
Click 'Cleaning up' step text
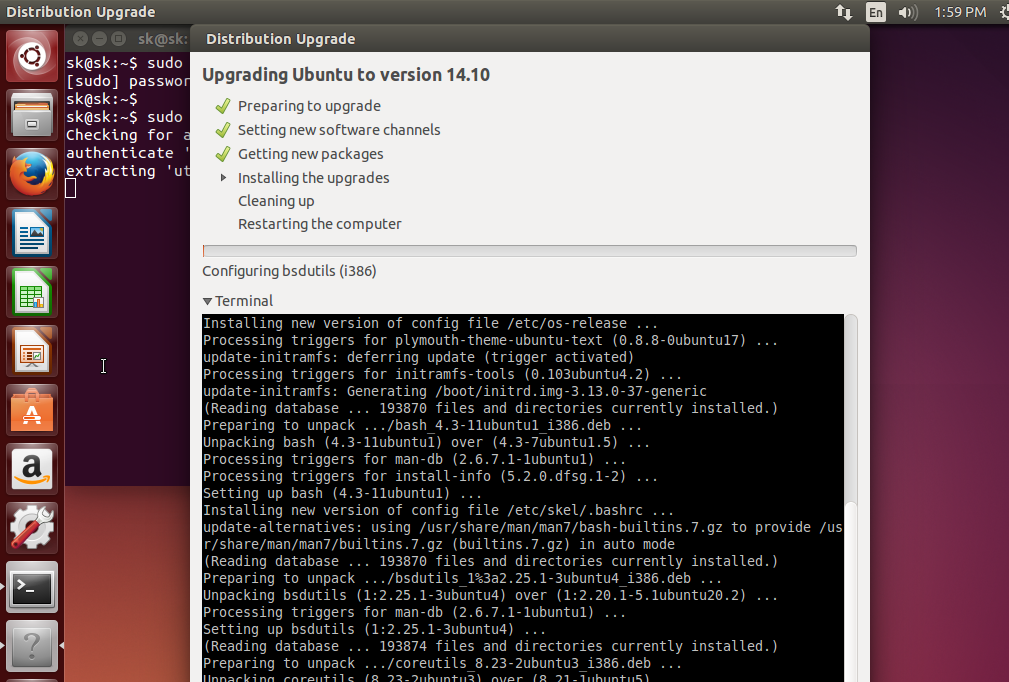coord(276,201)
